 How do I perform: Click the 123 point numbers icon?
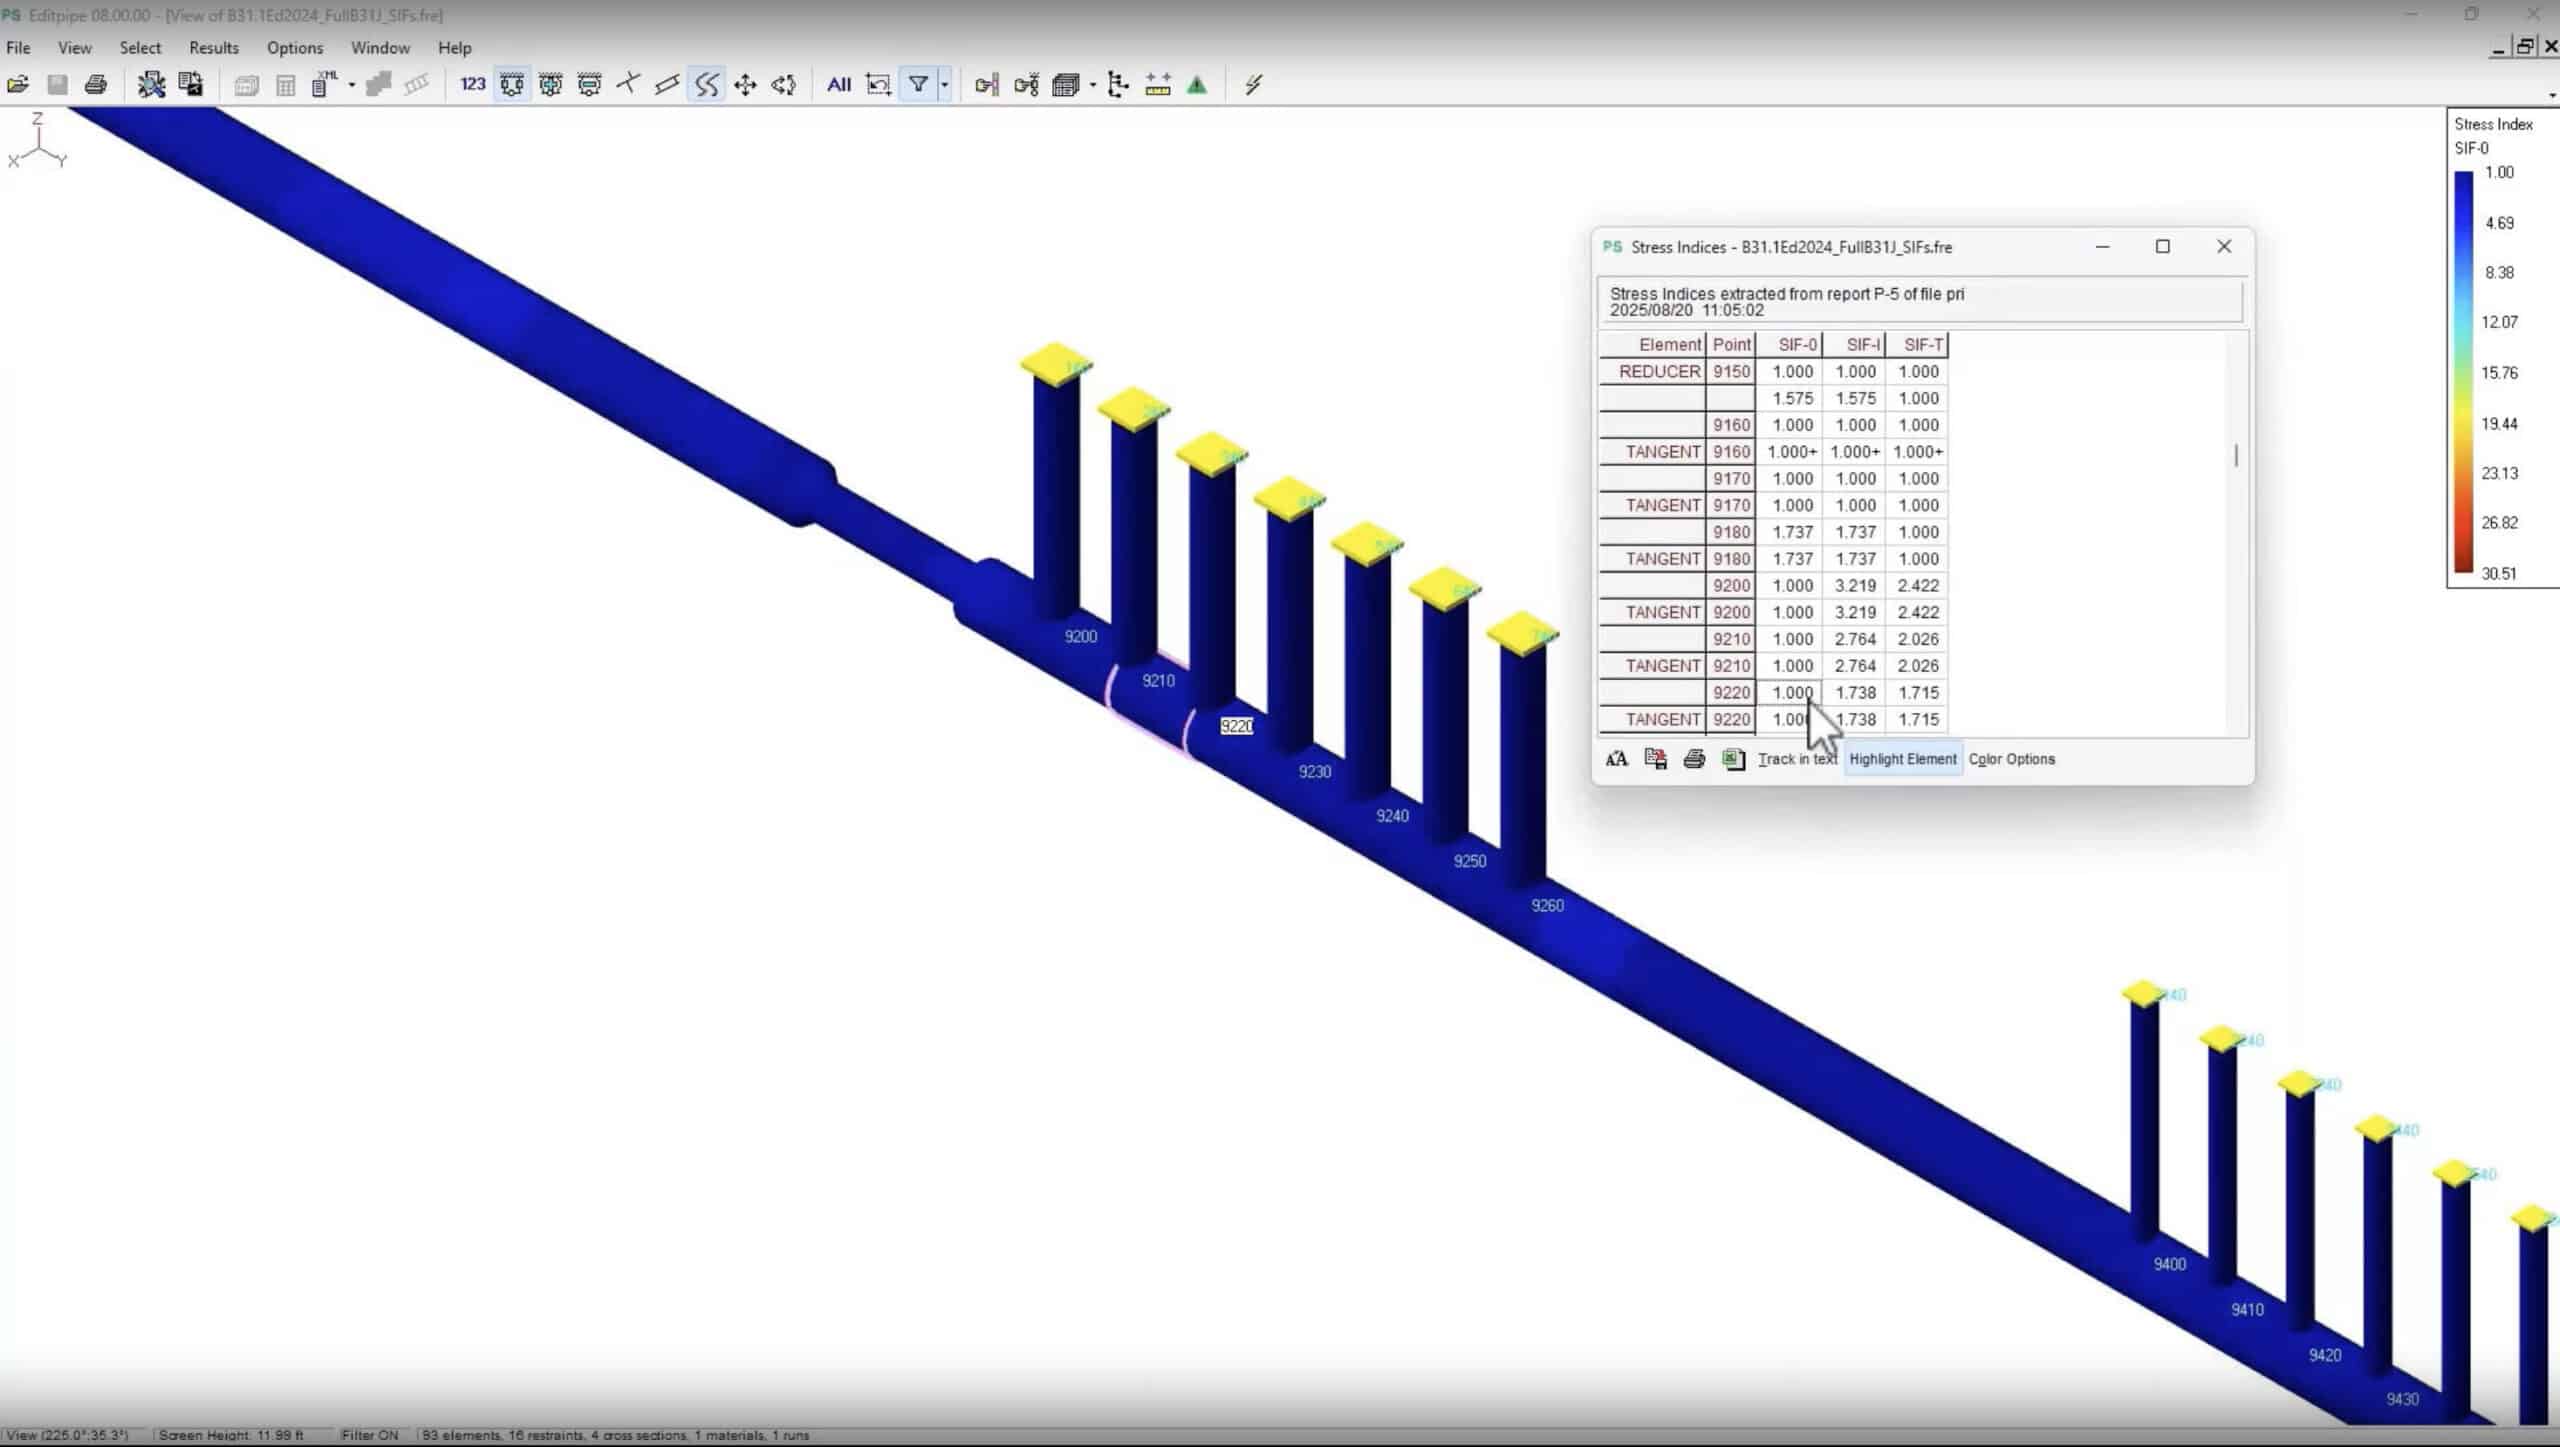472,85
